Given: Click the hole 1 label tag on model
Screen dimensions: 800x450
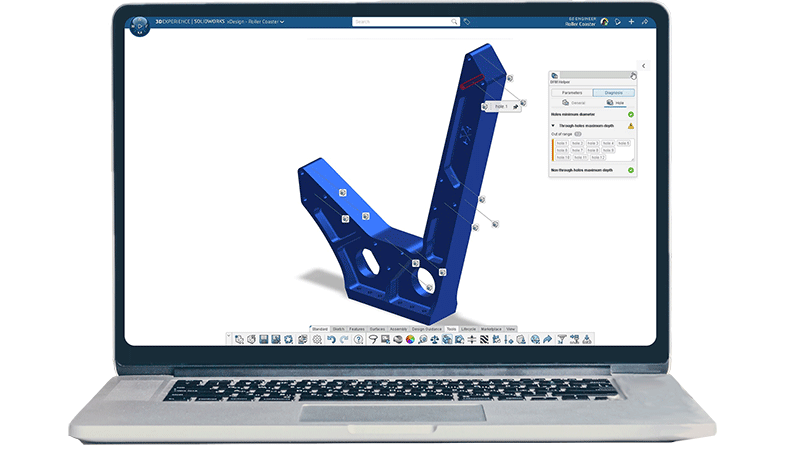Looking at the screenshot, I should pyautogui.click(x=502, y=107).
